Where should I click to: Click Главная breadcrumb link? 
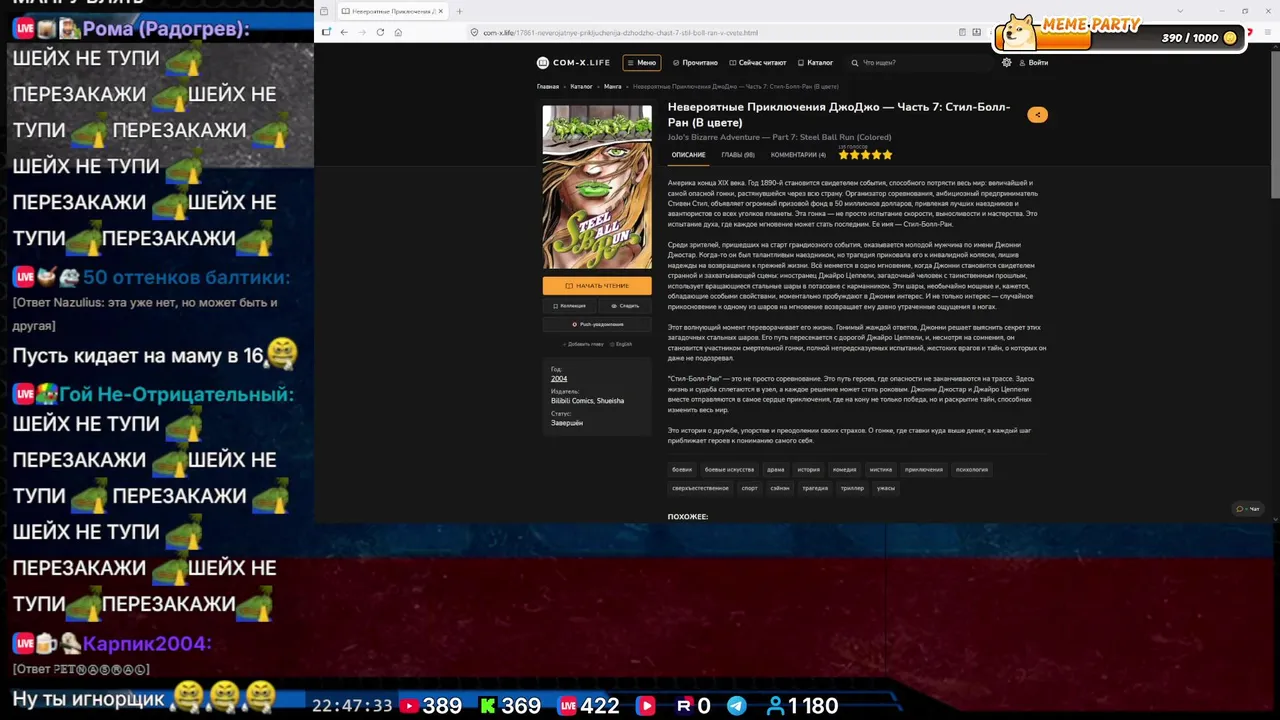coord(548,87)
